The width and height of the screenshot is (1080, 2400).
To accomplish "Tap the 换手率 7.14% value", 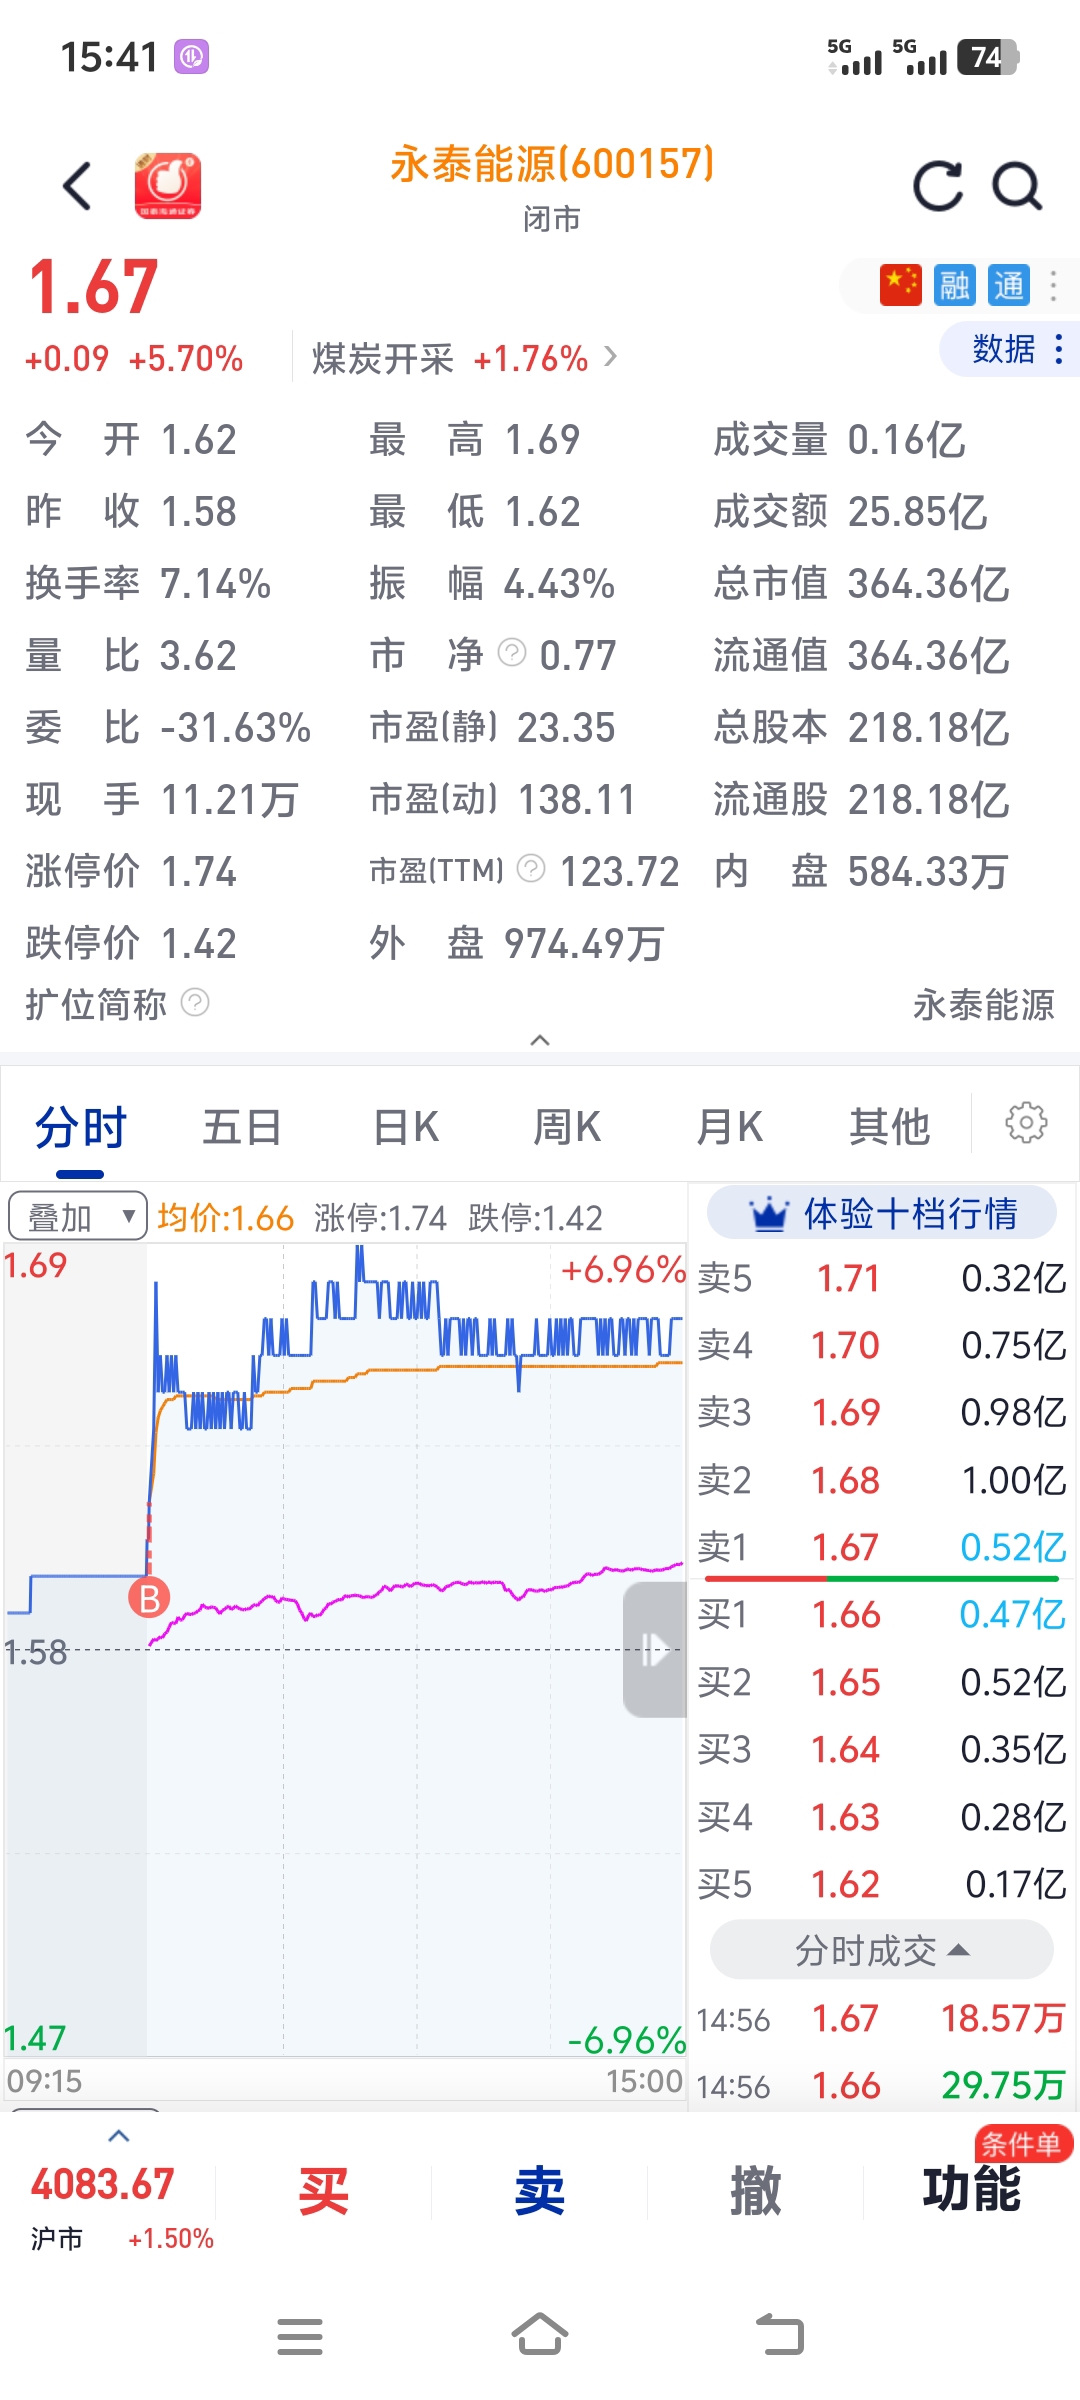I will tap(215, 583).
